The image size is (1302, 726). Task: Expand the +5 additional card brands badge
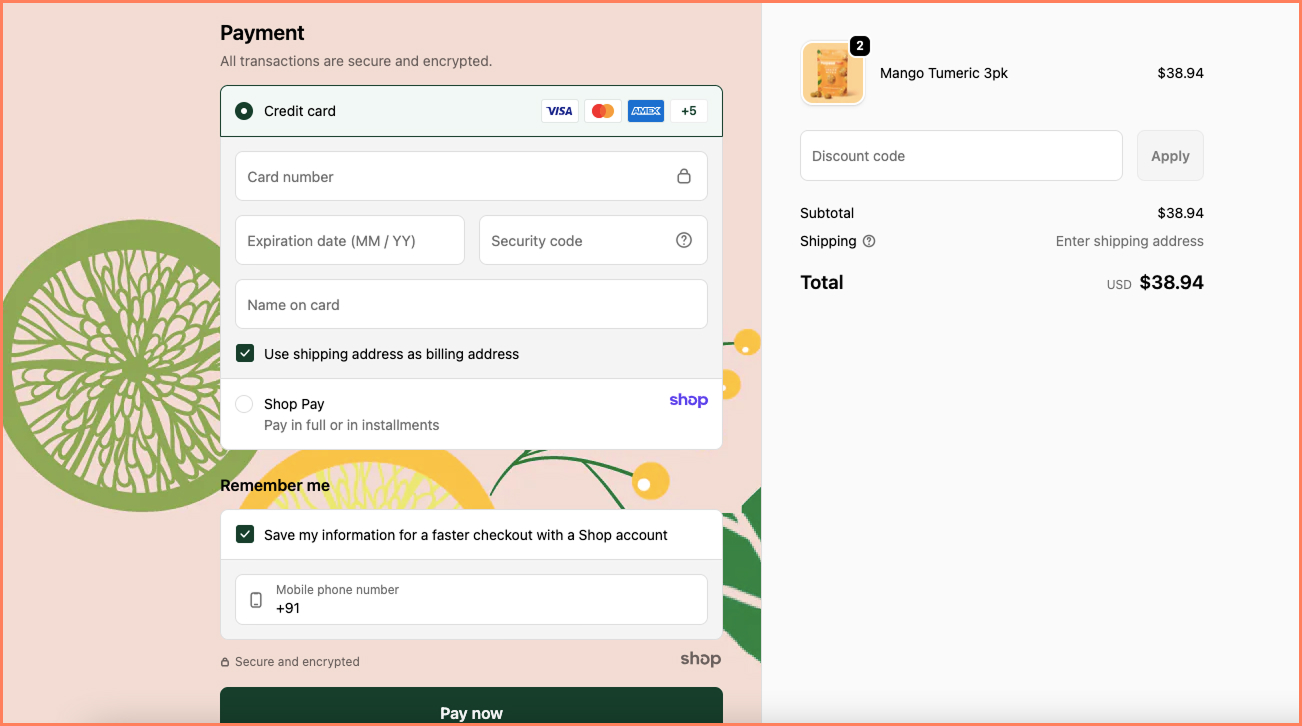click(688, 110)
